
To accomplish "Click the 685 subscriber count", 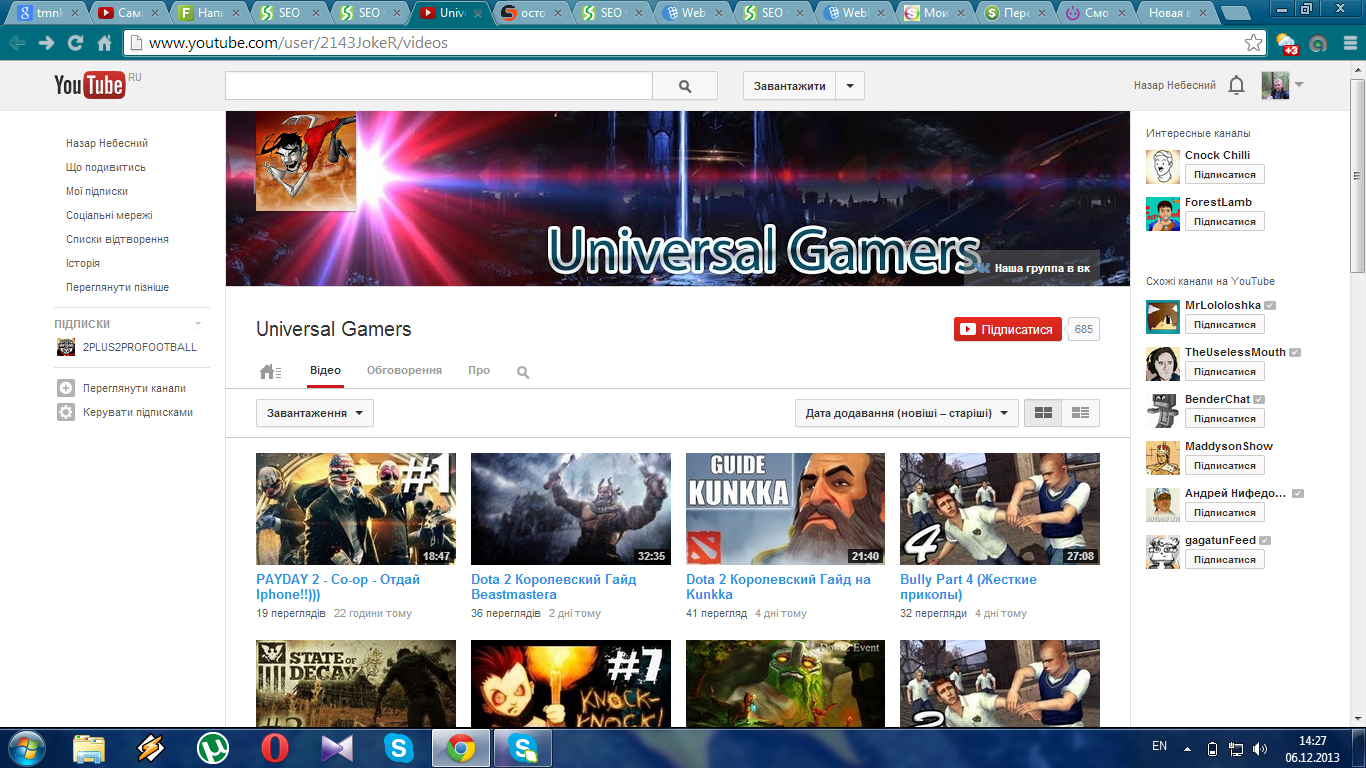I will [1084, 329].
